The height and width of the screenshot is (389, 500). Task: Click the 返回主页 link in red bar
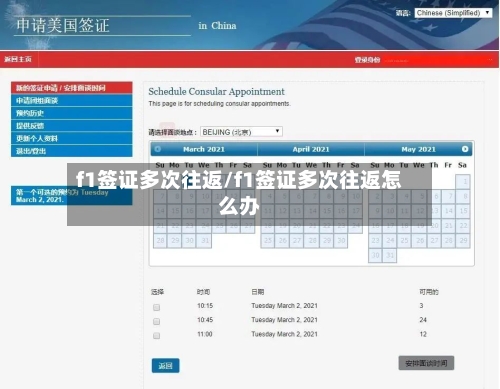tap(18, 59)
